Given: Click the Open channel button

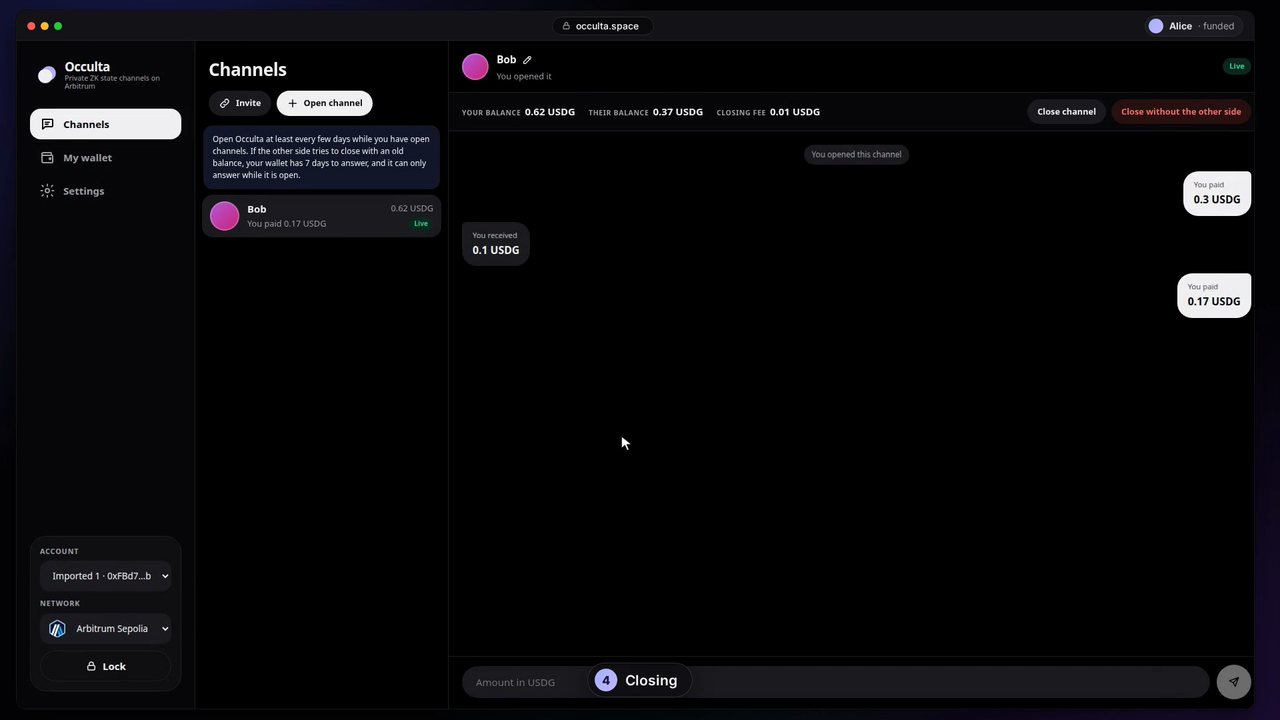Looking at the screenshot, I should (x=325, y=103).
